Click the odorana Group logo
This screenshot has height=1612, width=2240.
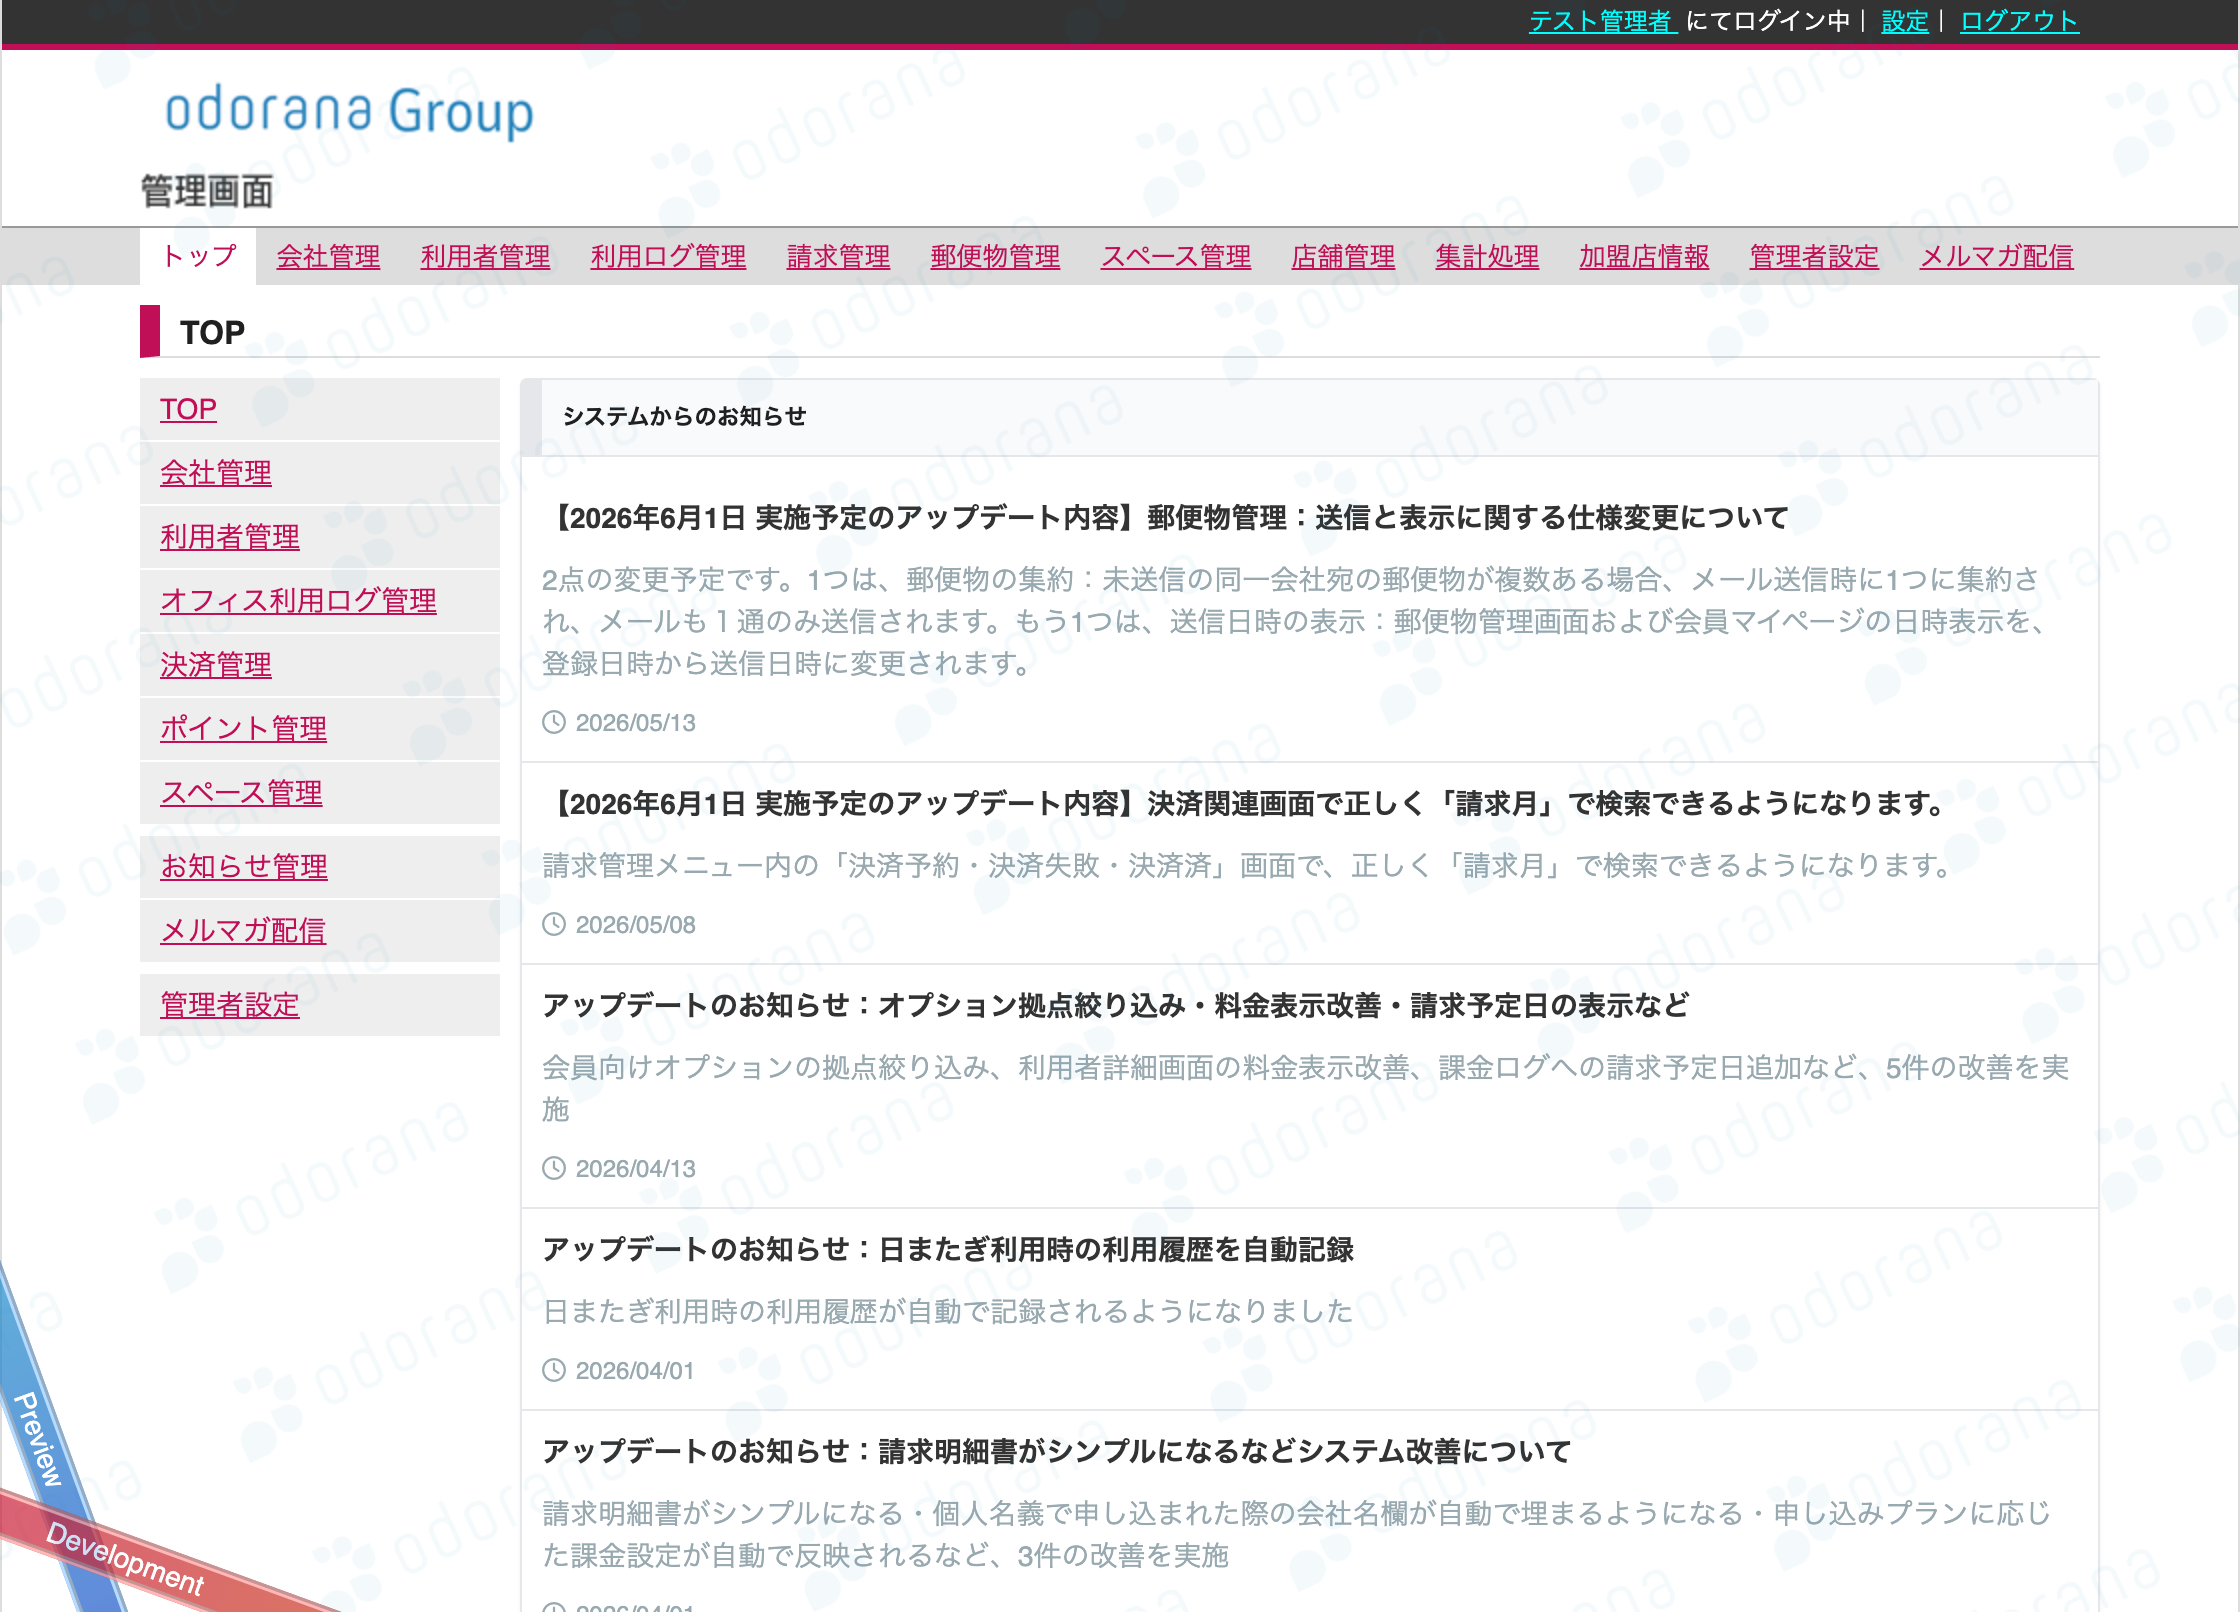(x=349, y=111)
